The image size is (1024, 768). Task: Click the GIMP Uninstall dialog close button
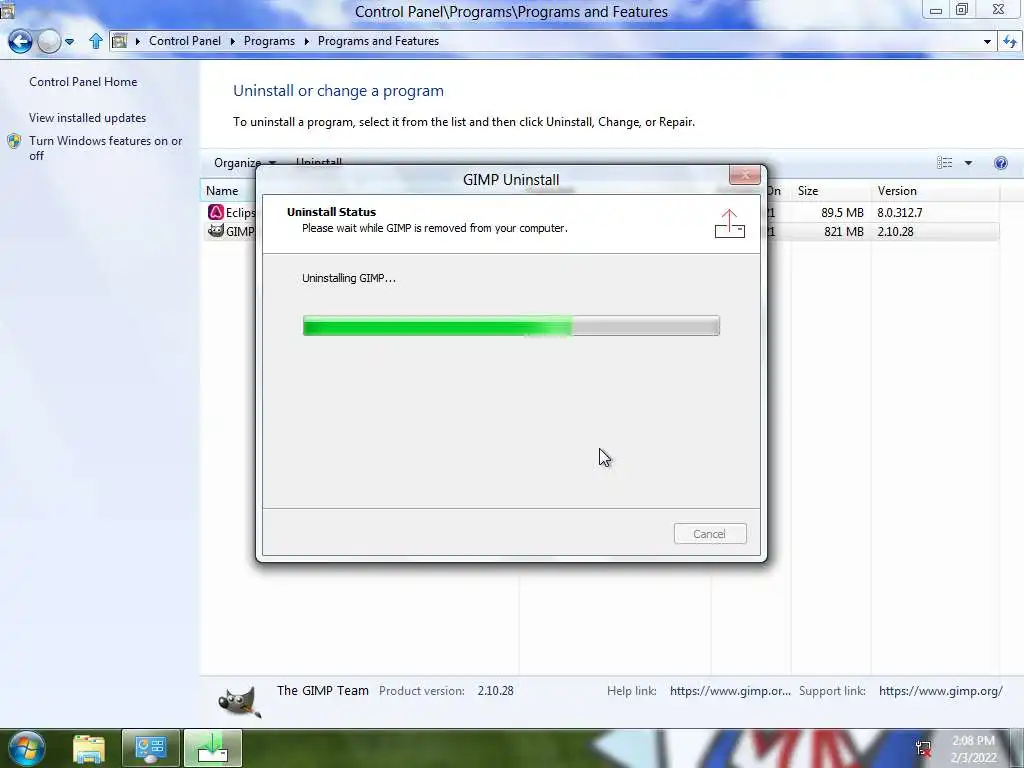point(744,174)
